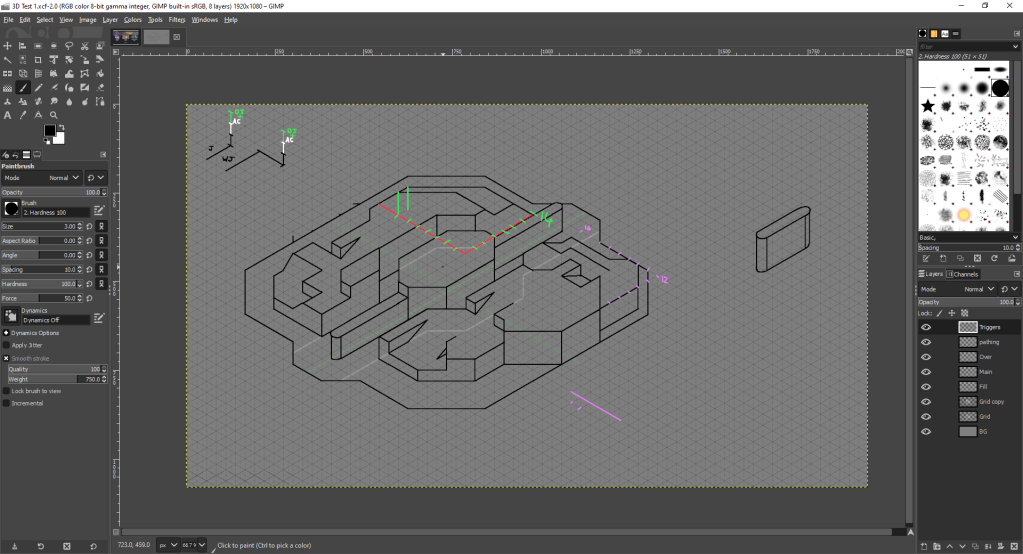Select the pathing layer
The width and height of the screenshot is (1023, 554).
pyautogui.click(x=988, y=342)
